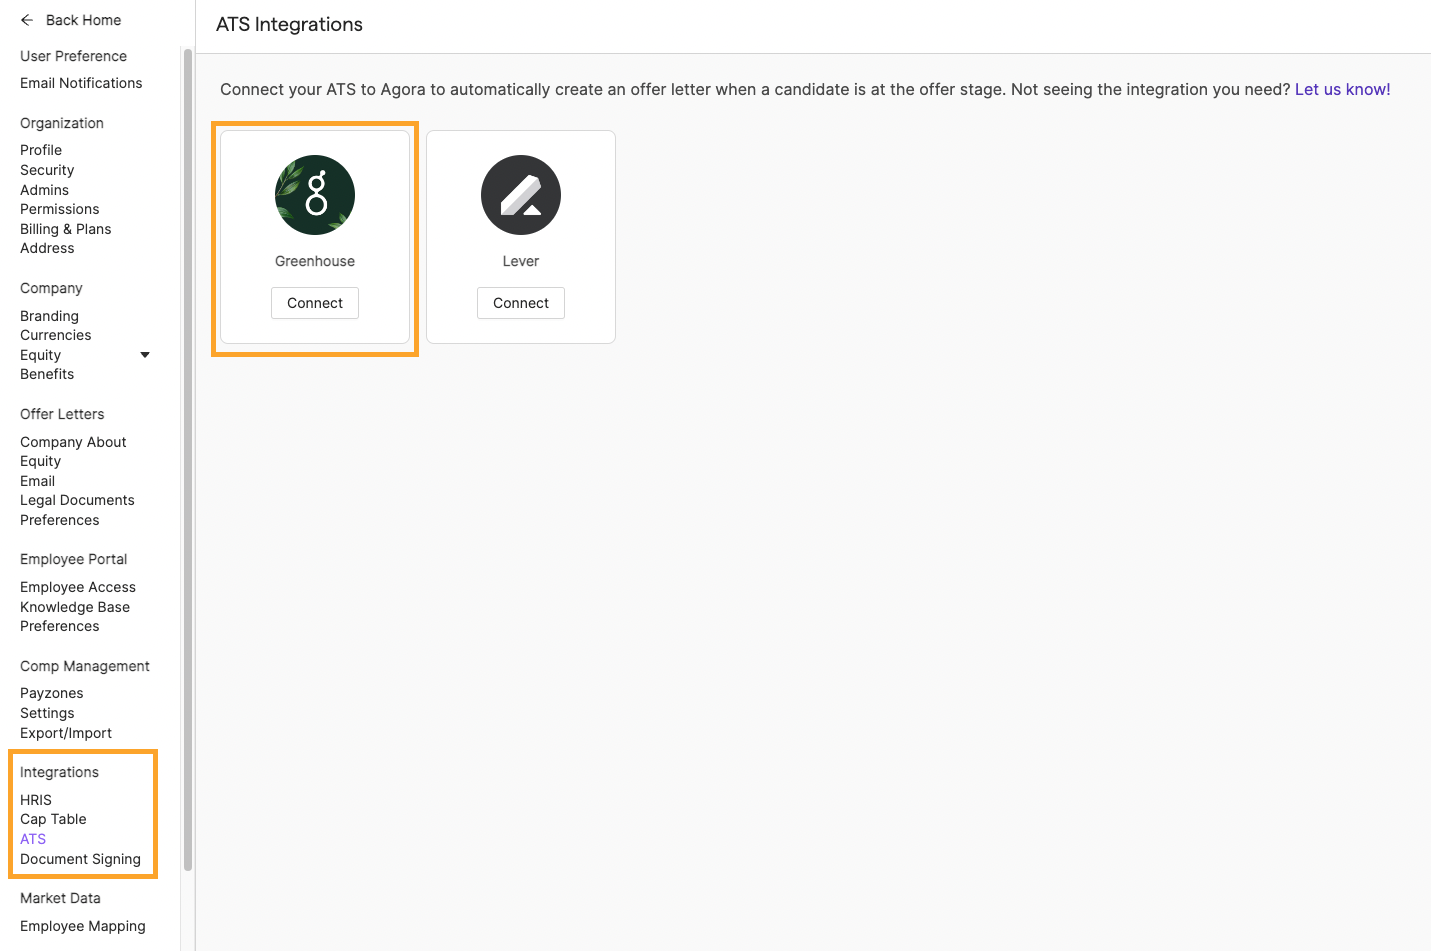Click the Employee Portal section header
This screenshot has width=1431, height=951.
(x=74, y=559)
